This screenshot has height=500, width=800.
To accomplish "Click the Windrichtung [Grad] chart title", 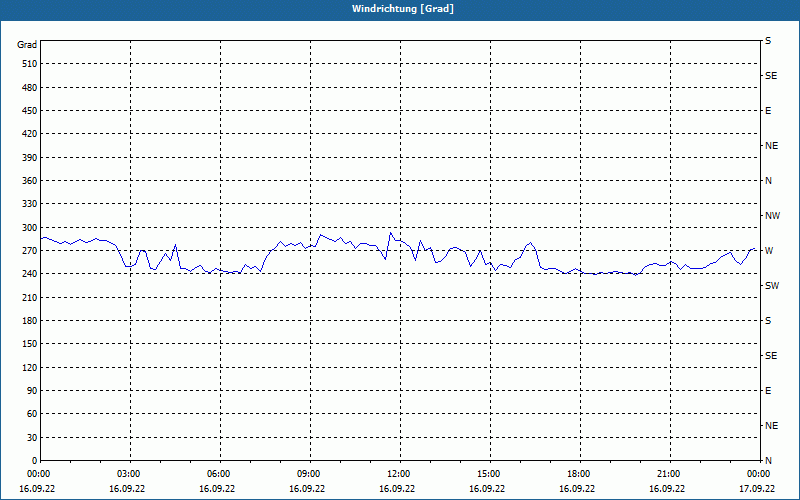I will (x=403, y=9).
